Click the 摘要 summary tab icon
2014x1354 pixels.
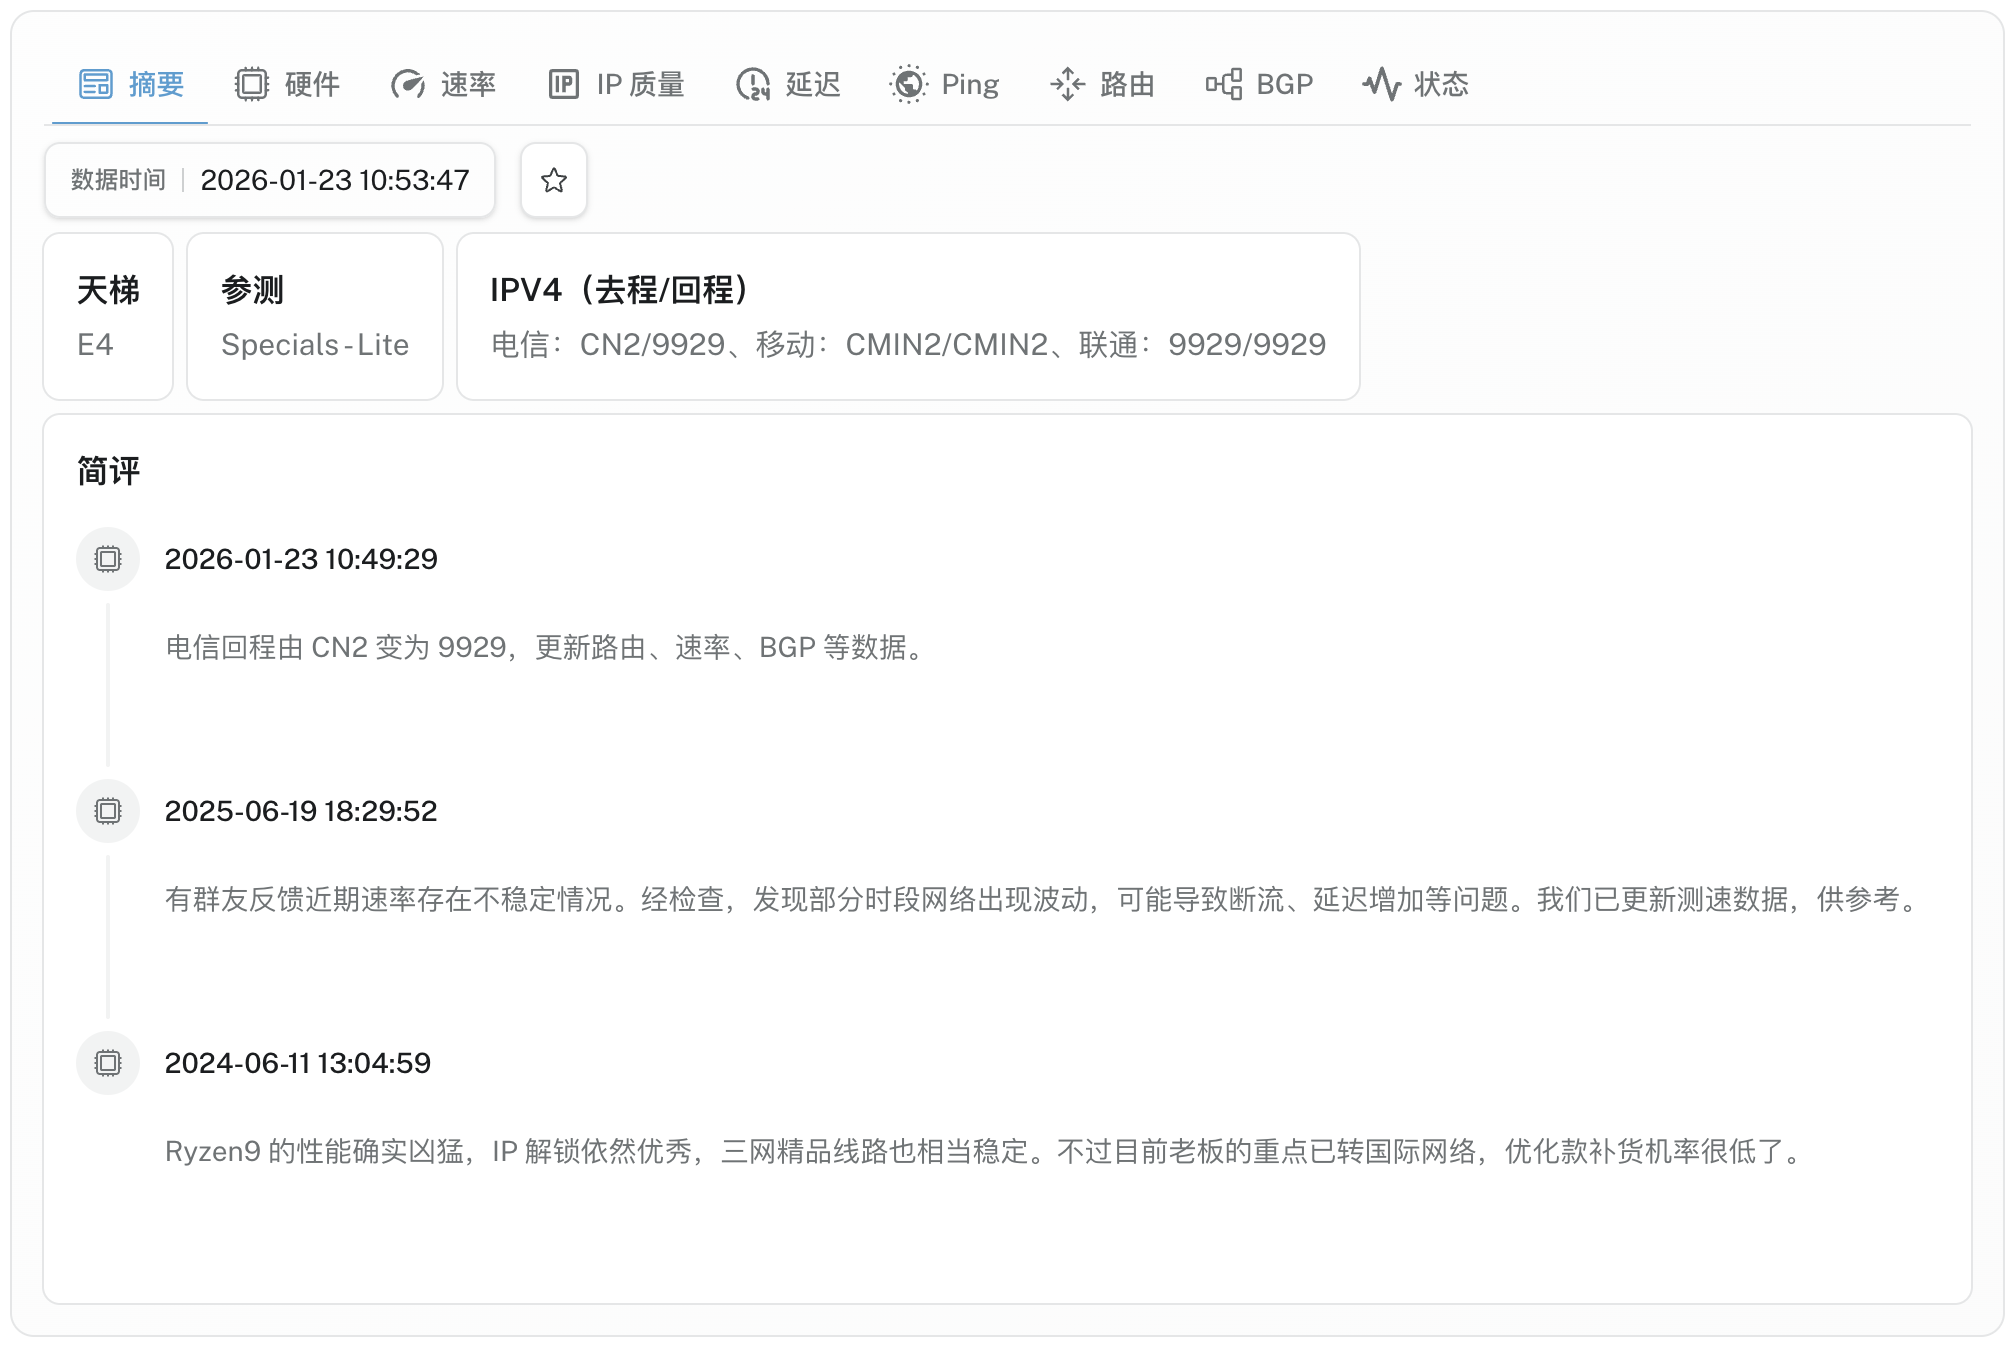[x=96, y=84]
